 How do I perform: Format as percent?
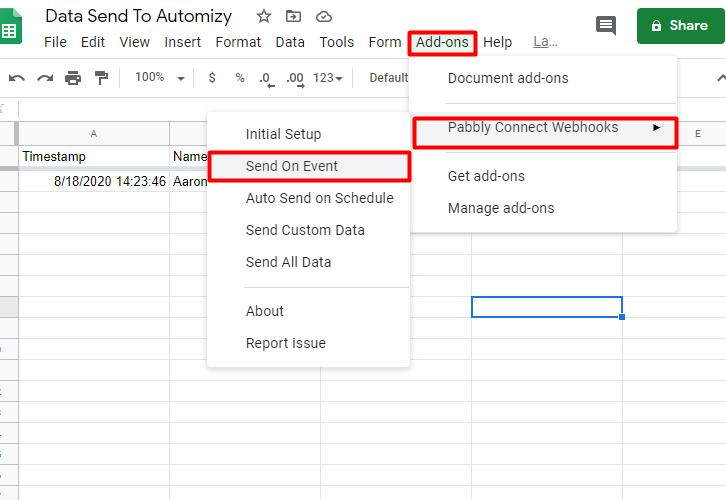point(240,77)
